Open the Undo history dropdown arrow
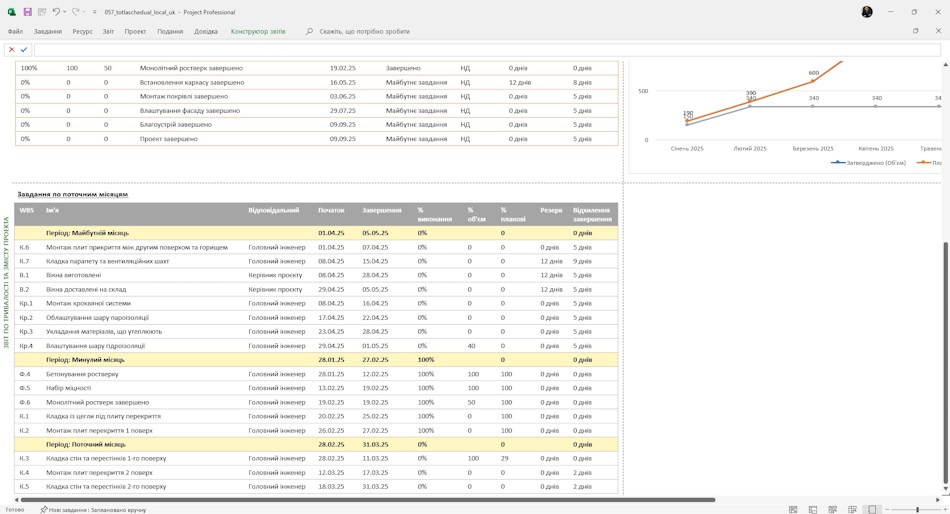Viewport: 950px width, 514px height. click(64, 12)
